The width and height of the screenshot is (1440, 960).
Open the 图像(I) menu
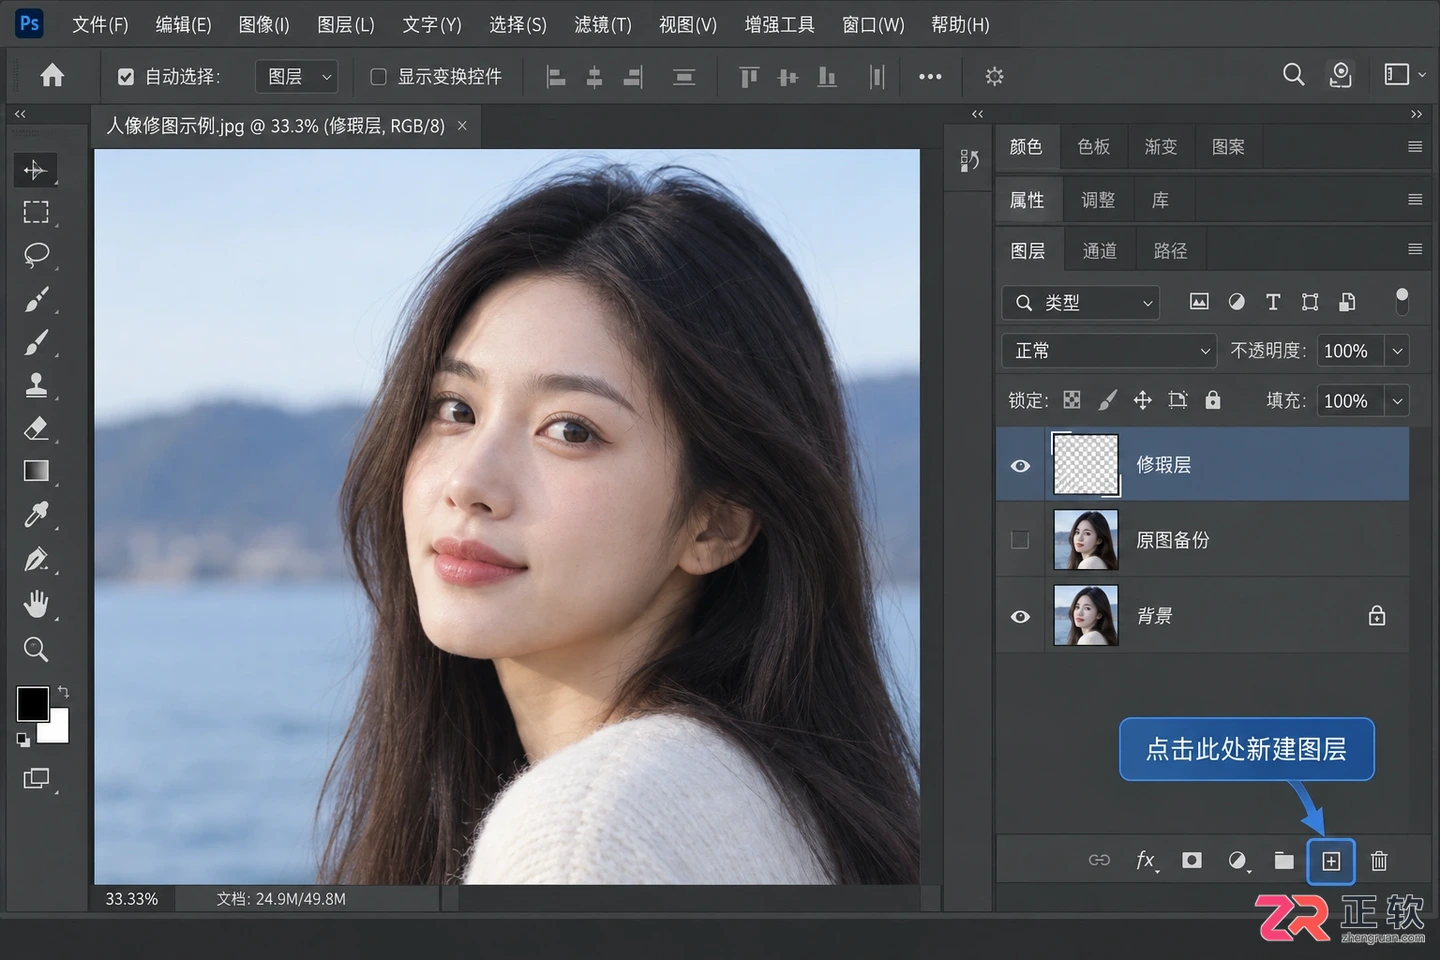click(x=264, y=25)
